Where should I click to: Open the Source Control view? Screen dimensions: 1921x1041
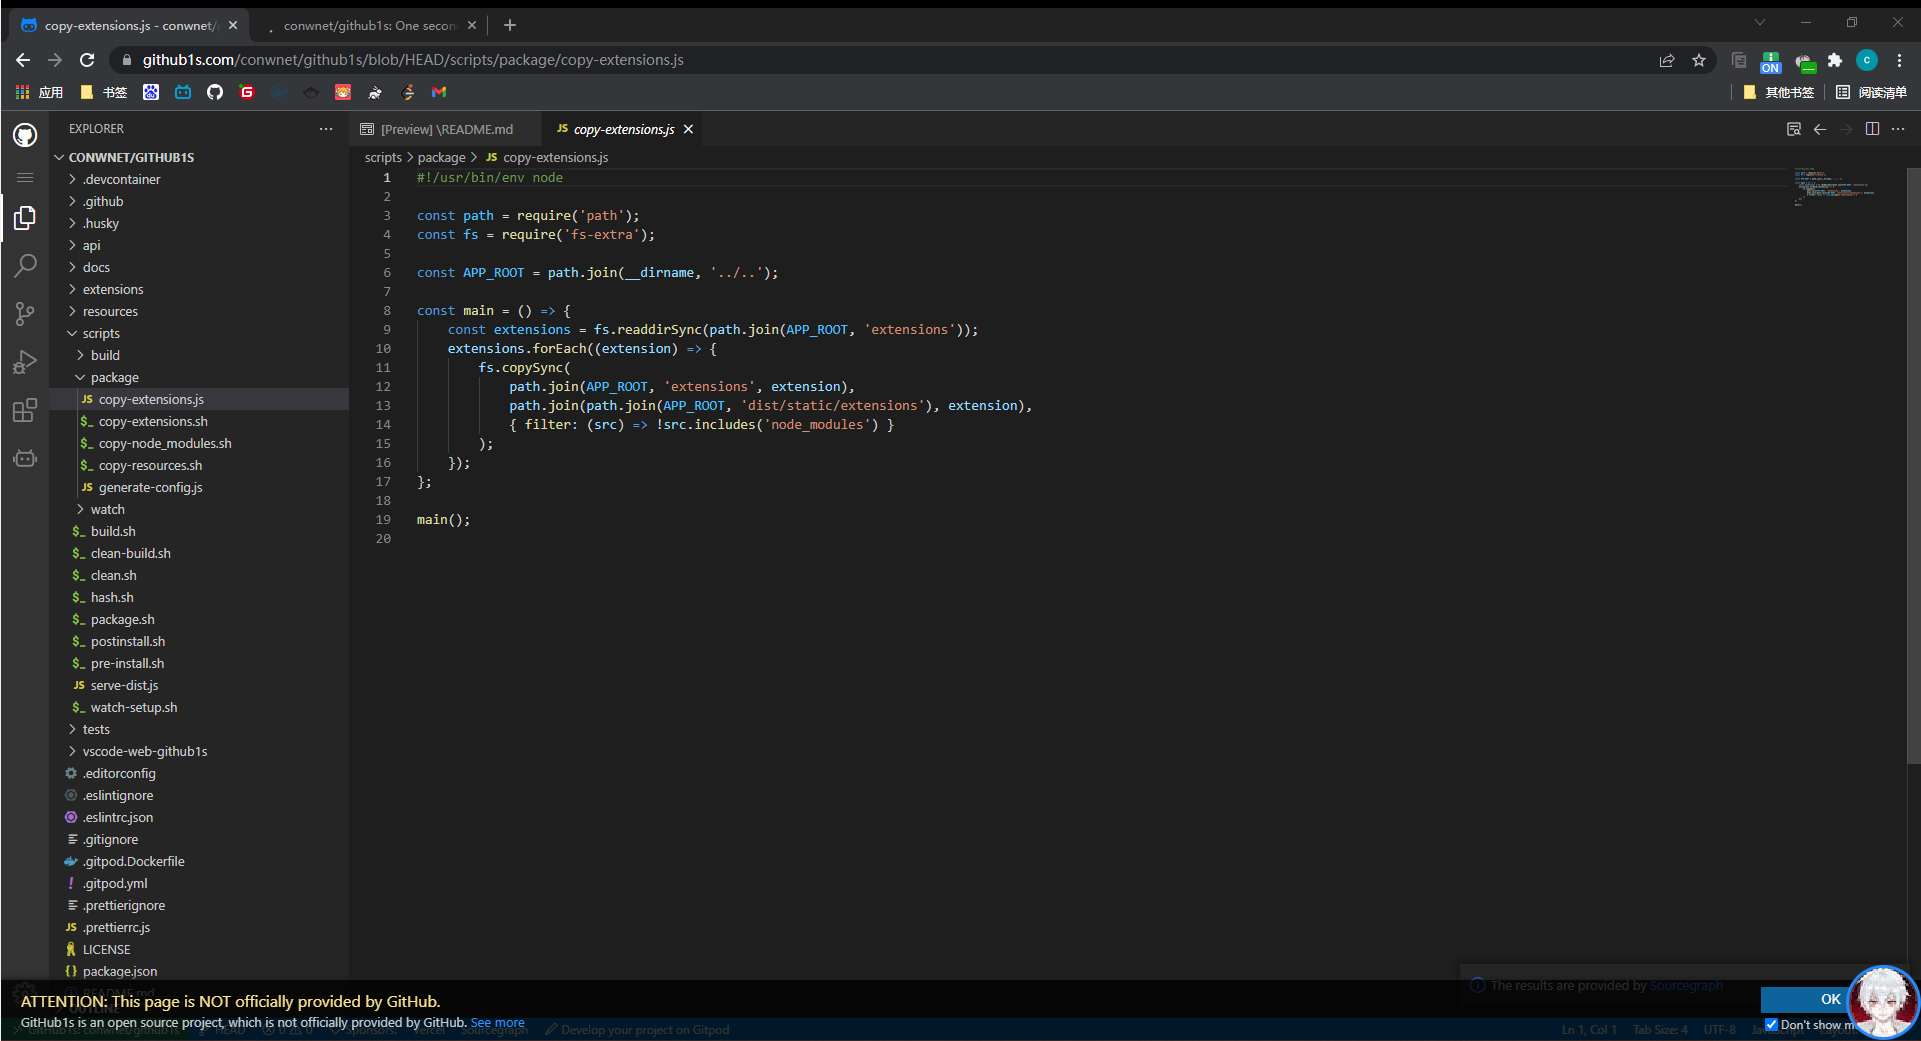pyautogui.click(x=25, y=314)
